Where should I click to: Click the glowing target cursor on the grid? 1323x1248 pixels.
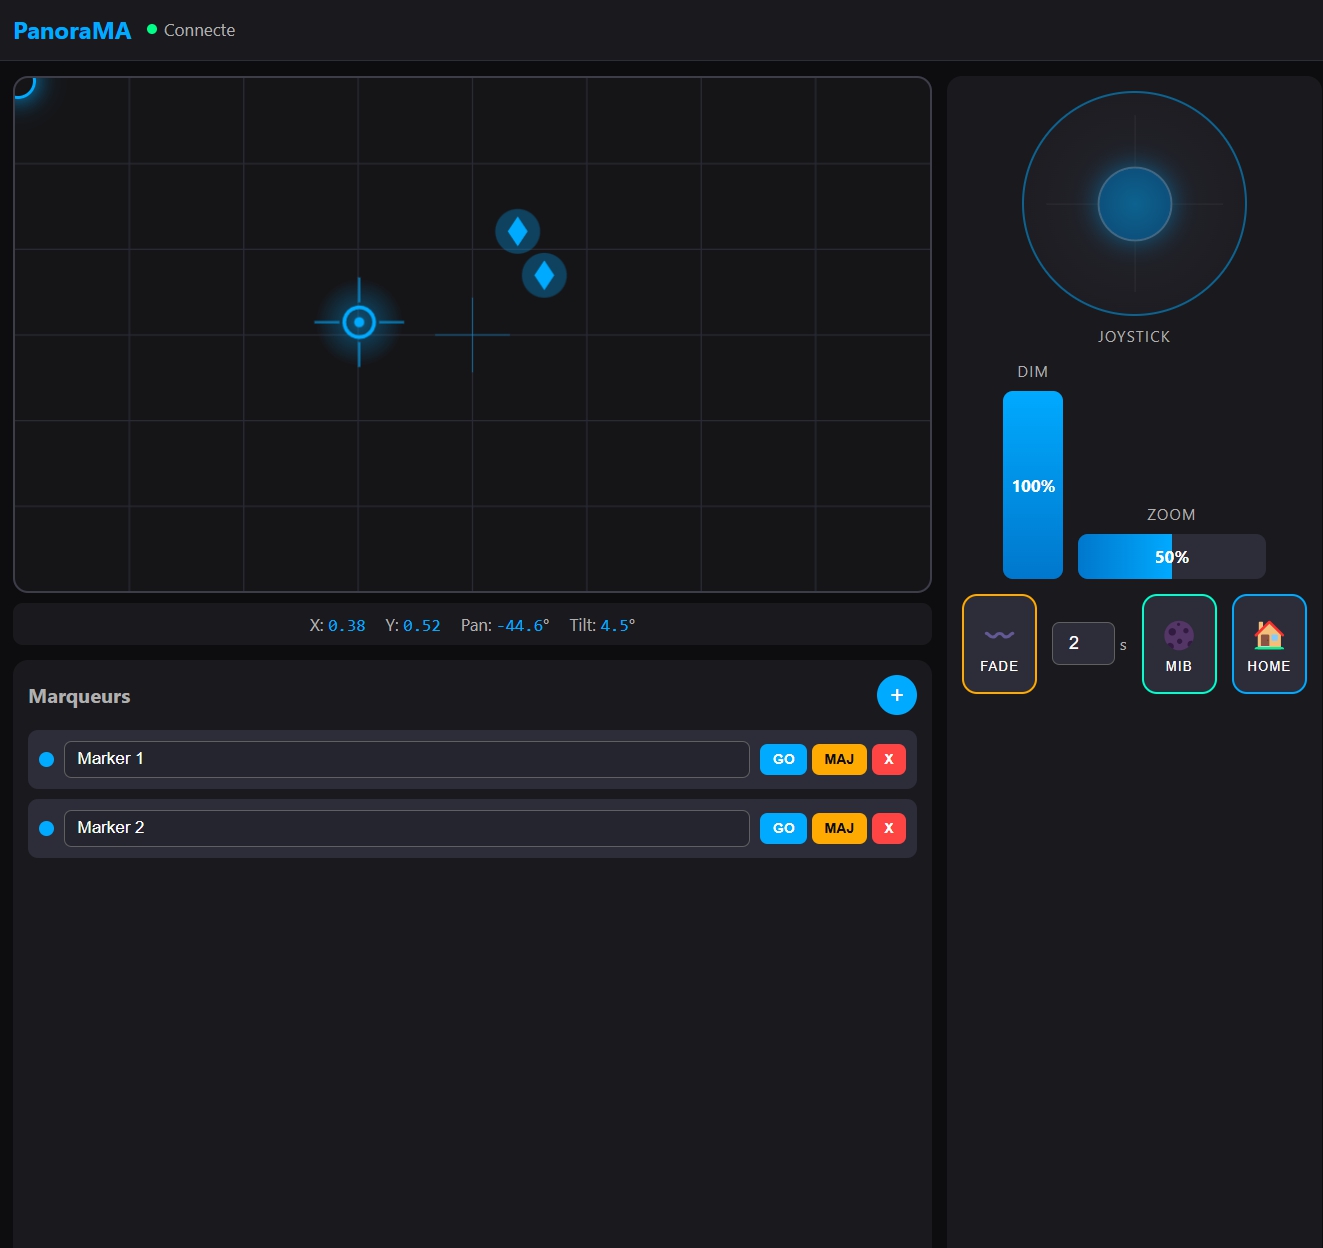(359, 322)
